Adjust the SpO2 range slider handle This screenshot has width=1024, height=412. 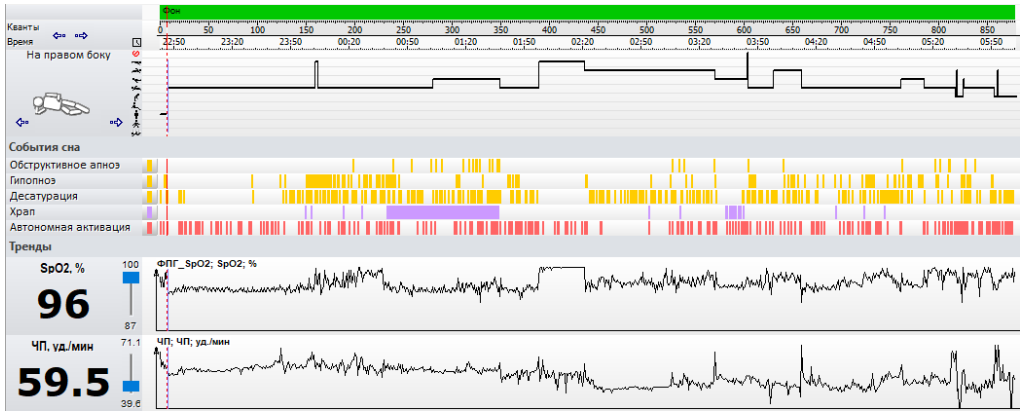pyautogui.click(x=131, y=277)
